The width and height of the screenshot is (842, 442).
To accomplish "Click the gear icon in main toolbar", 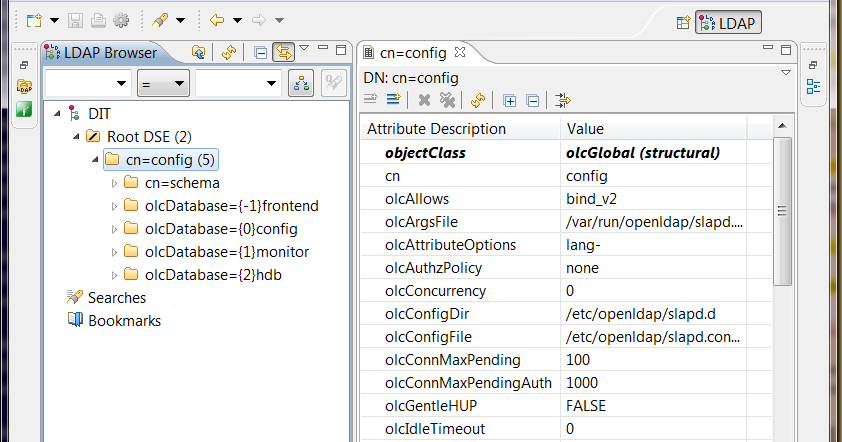I will 121,21.
